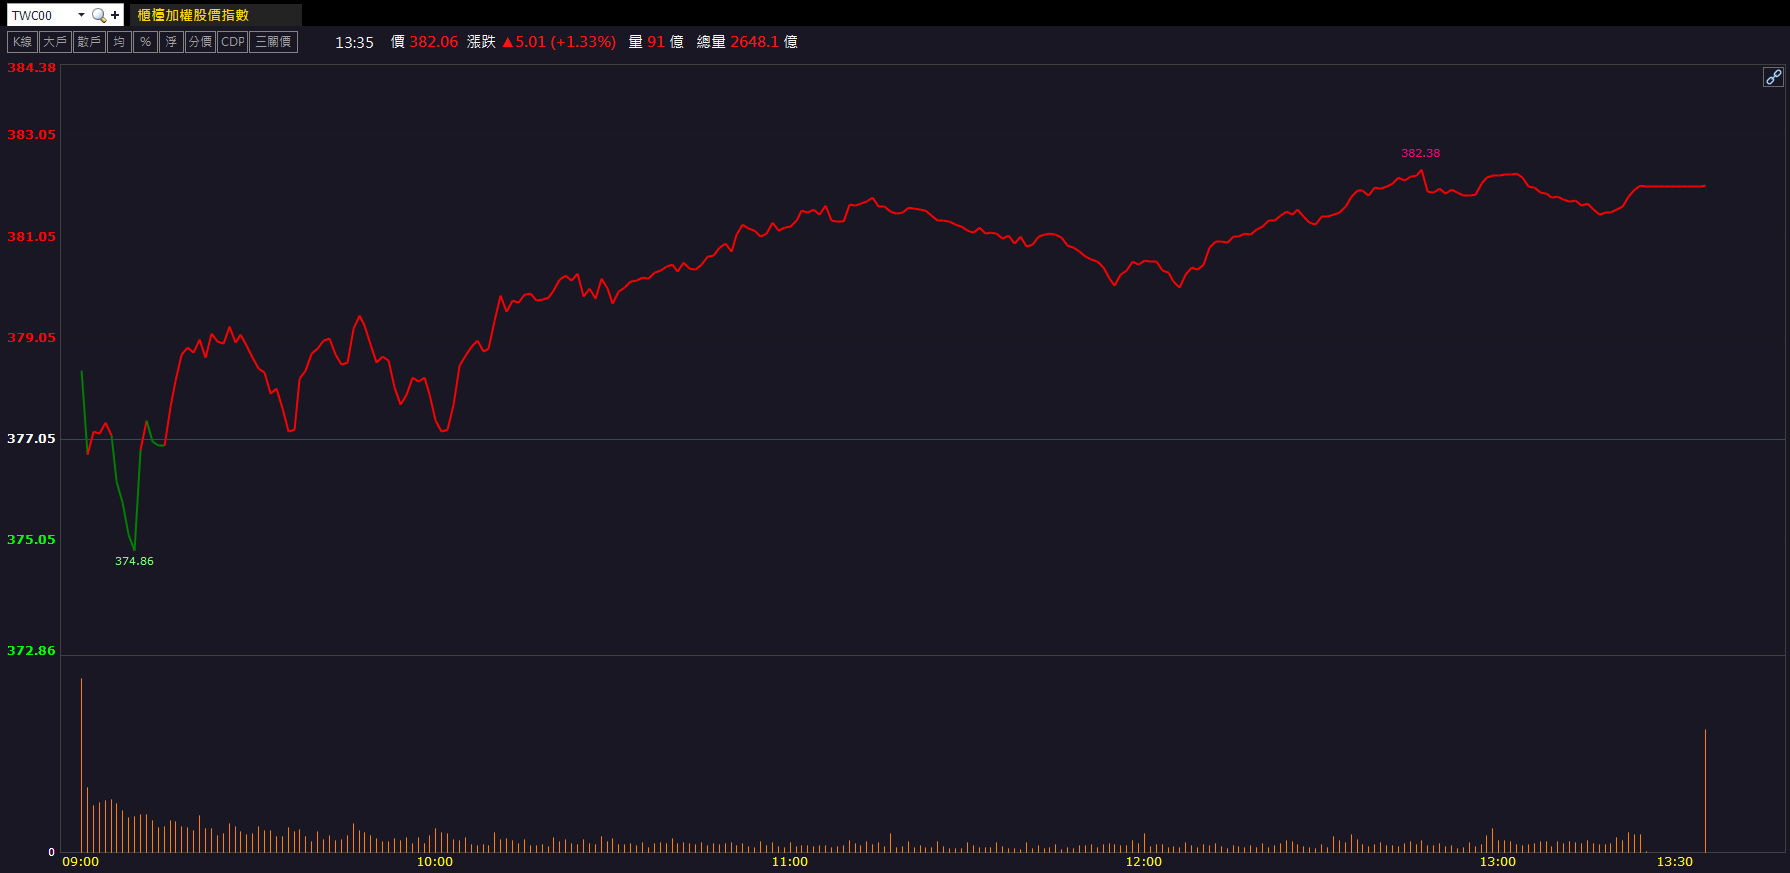
Task: Toggle the 浮 button in the toolbar
Action: click(x=171, y=42)
